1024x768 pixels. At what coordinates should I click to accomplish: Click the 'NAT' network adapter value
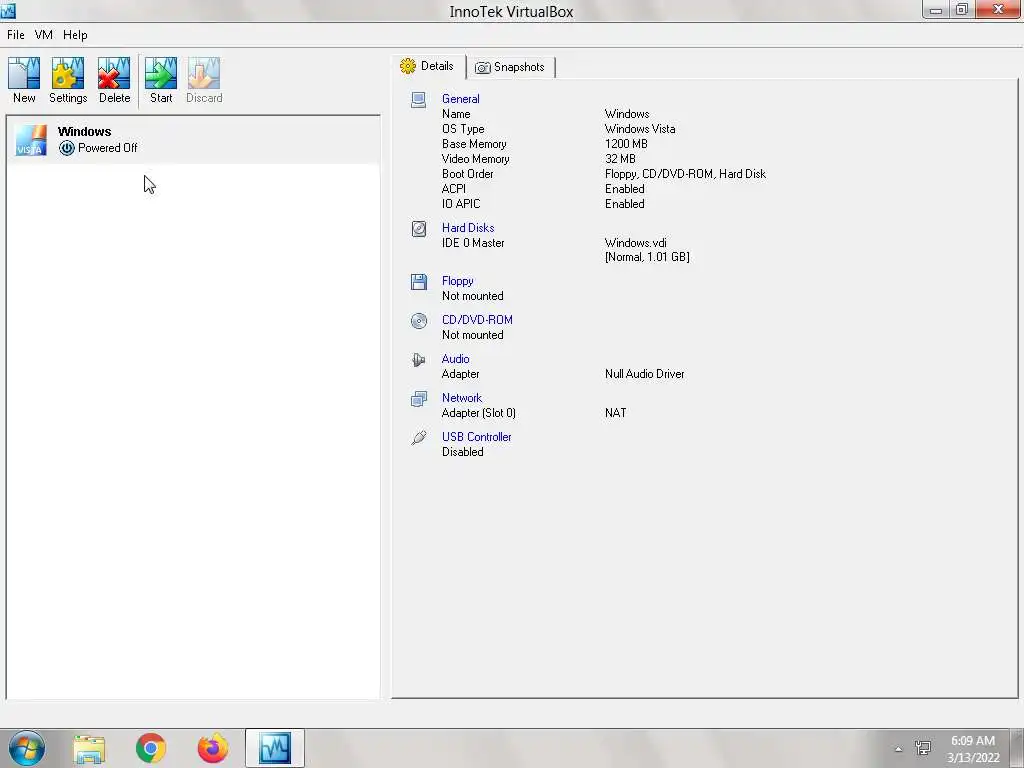point(616,413)
